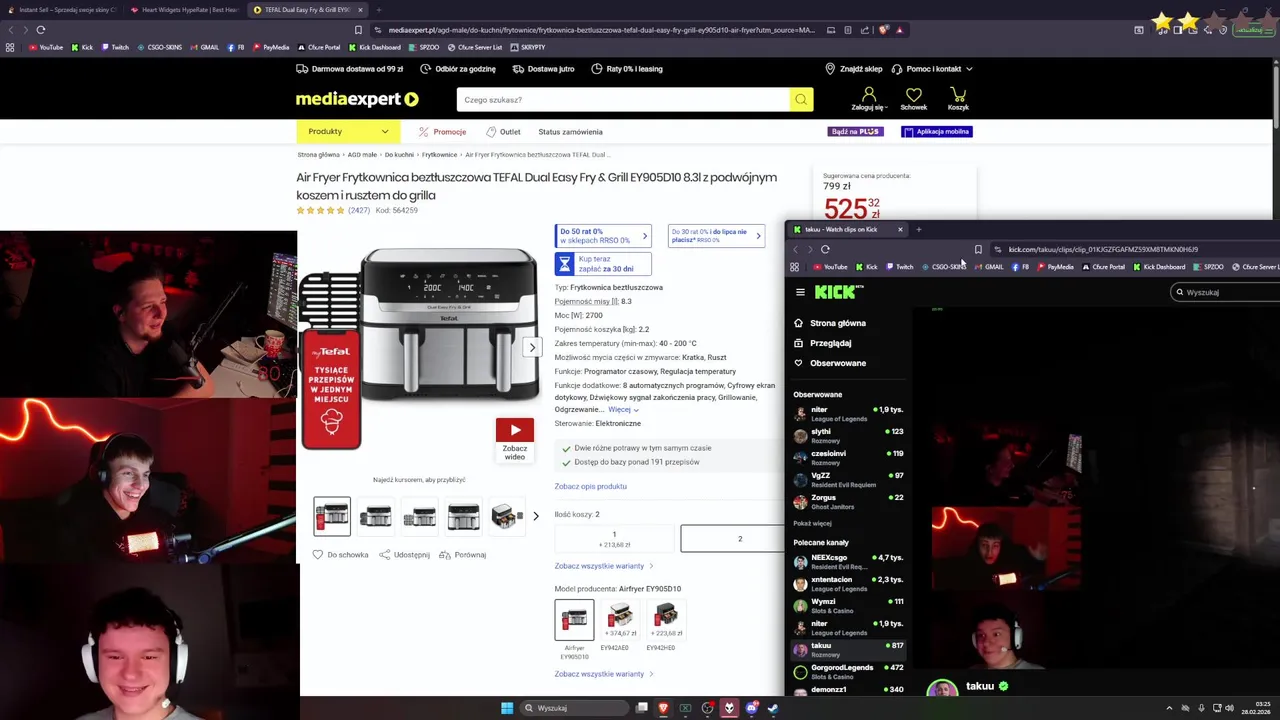
Task: Click the product rating stars (2427)
Action: click(333, 211)
